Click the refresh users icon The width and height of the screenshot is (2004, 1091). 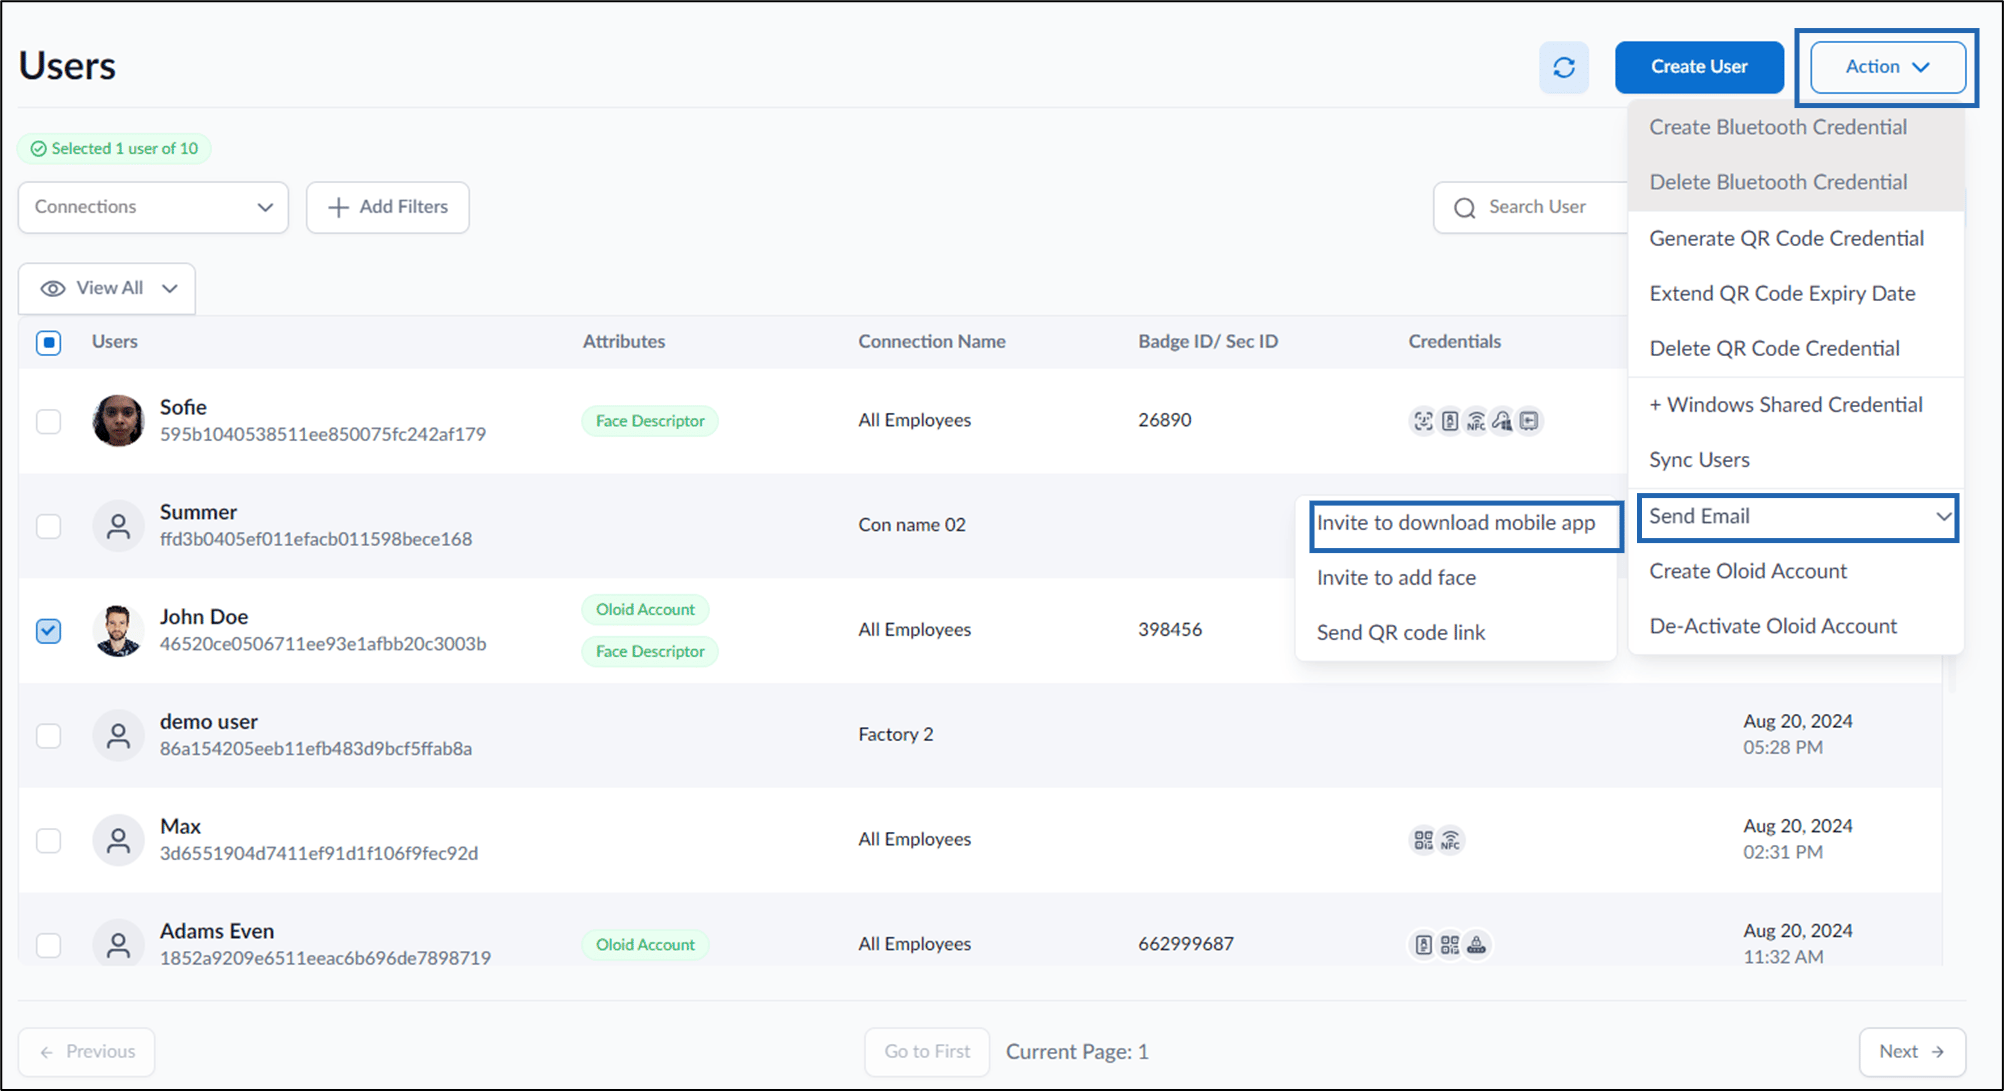point(1564,67)
